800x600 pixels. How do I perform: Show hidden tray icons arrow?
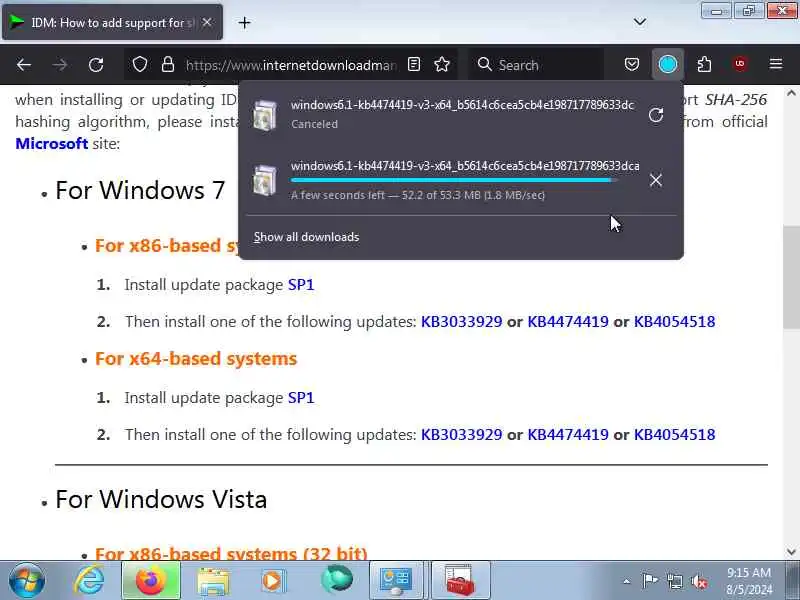coord(627,581)
